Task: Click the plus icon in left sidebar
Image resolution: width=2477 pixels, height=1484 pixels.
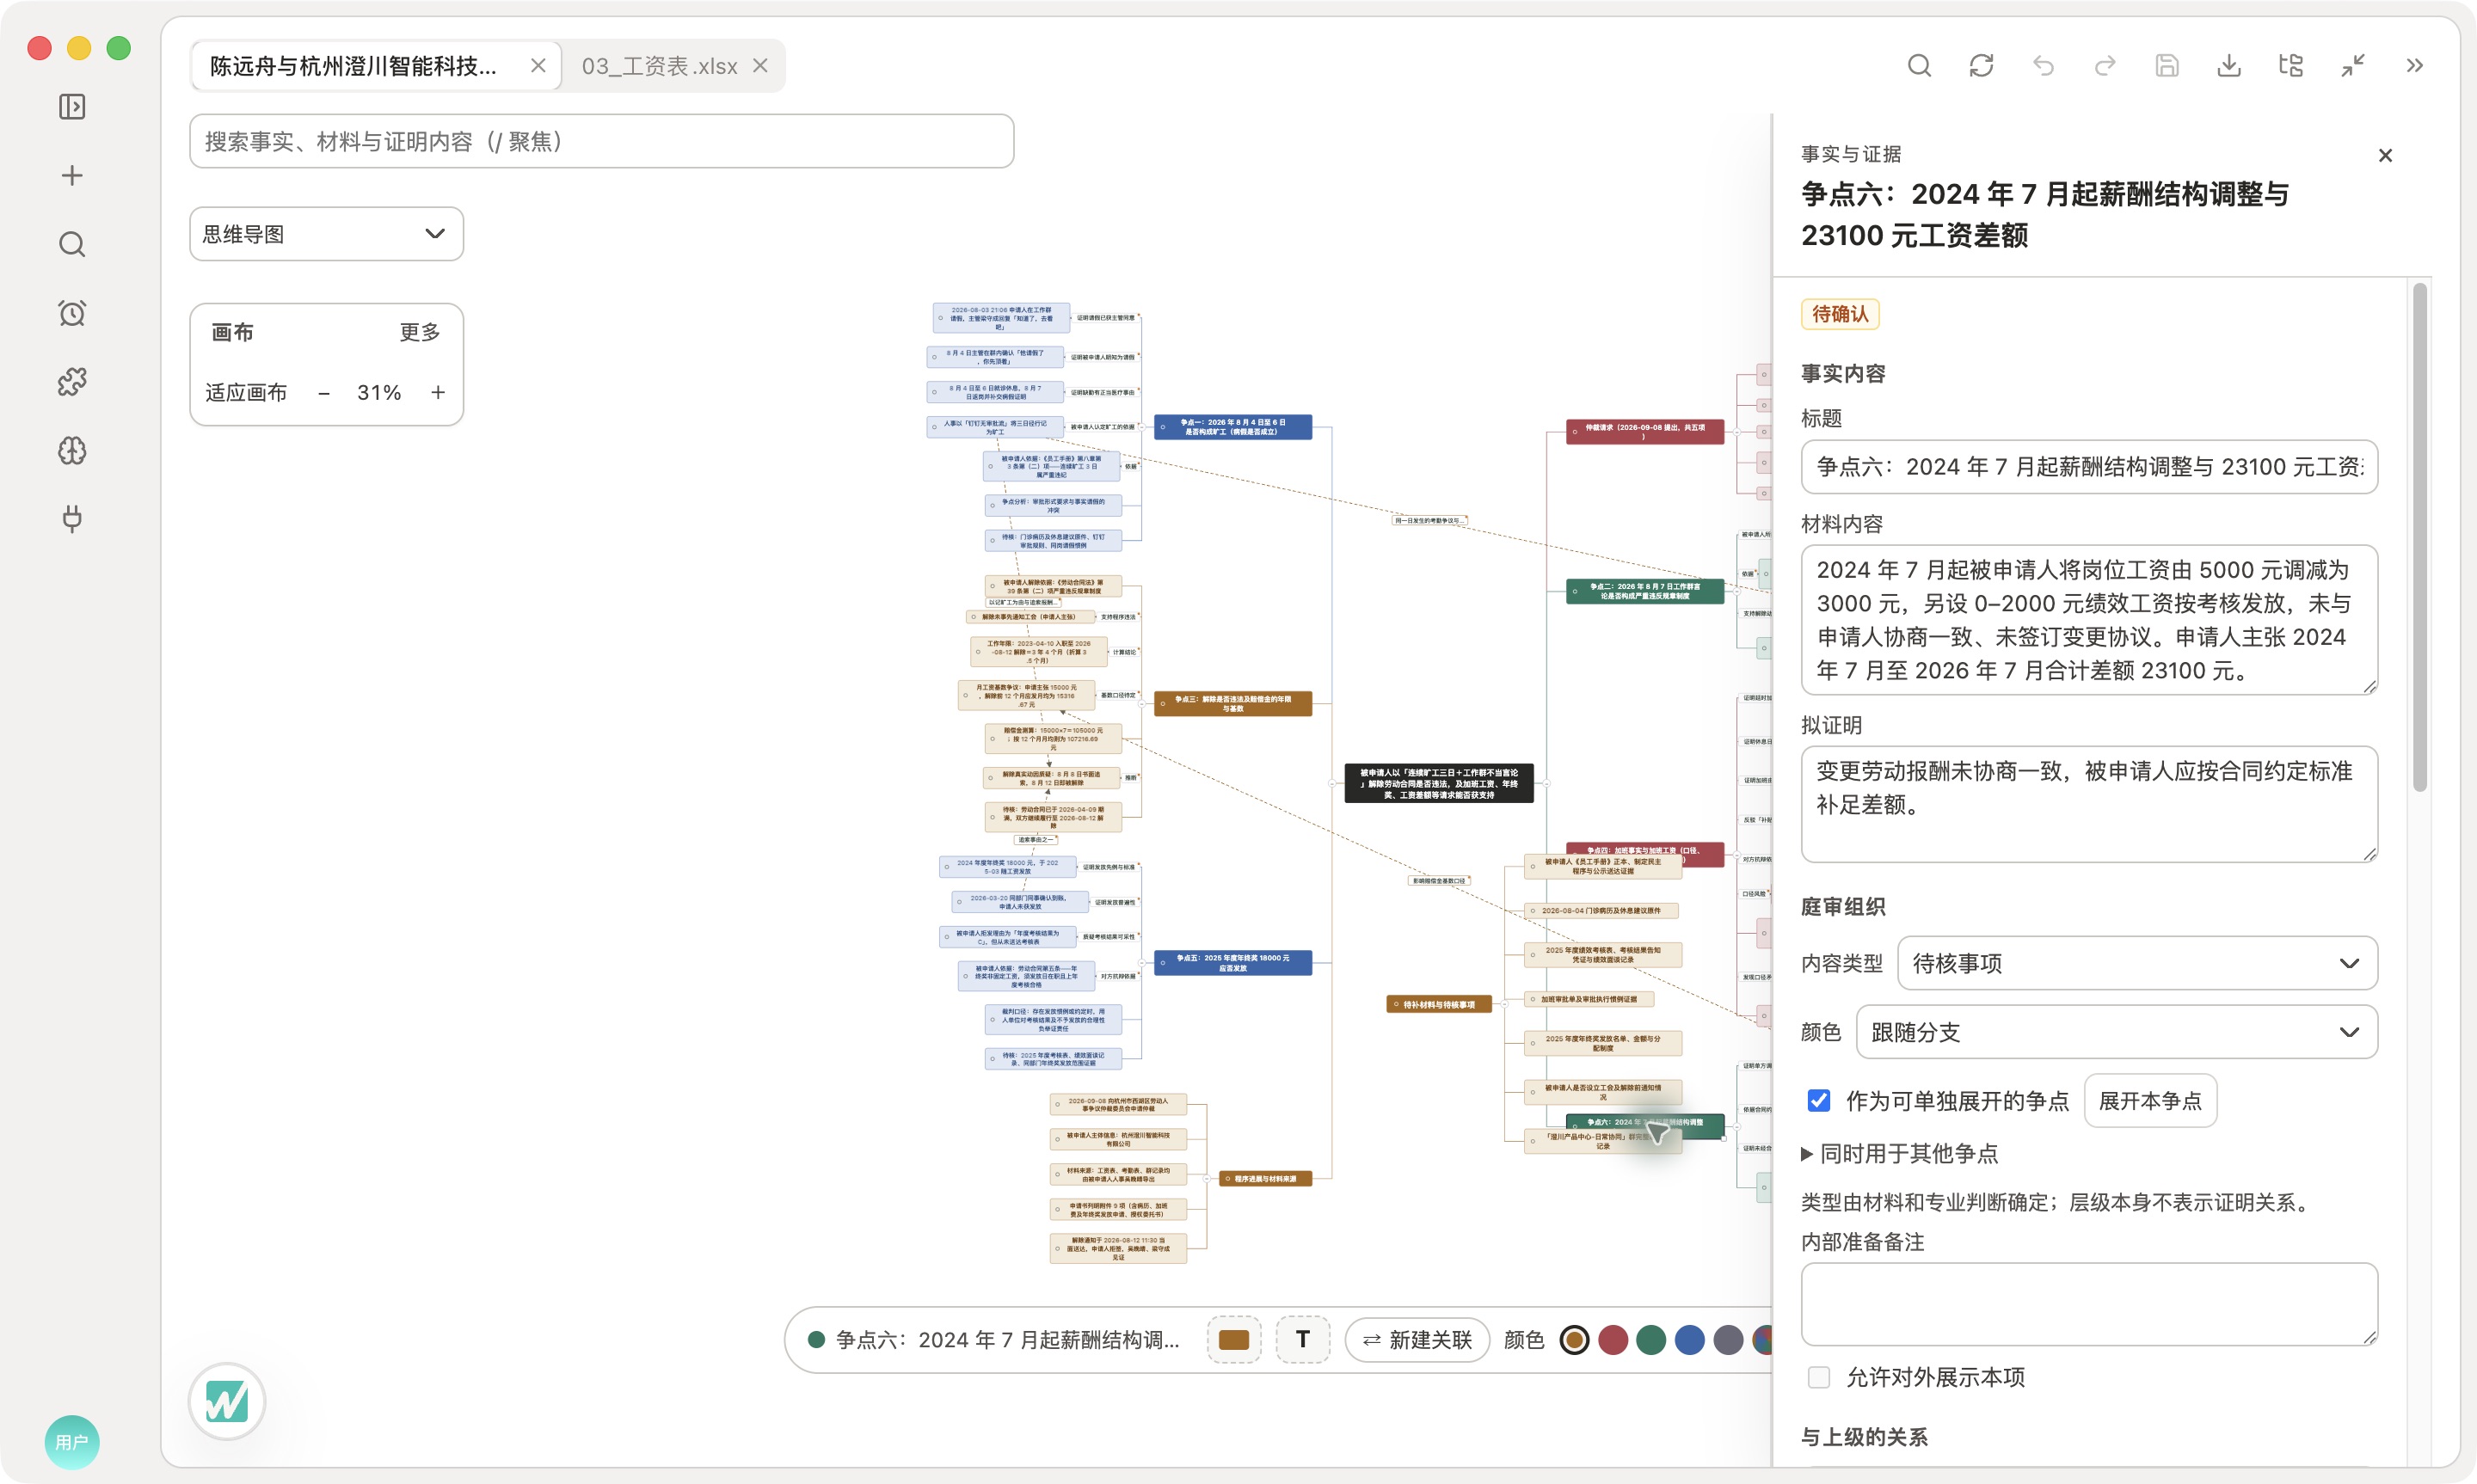Action: coord(72,176)
